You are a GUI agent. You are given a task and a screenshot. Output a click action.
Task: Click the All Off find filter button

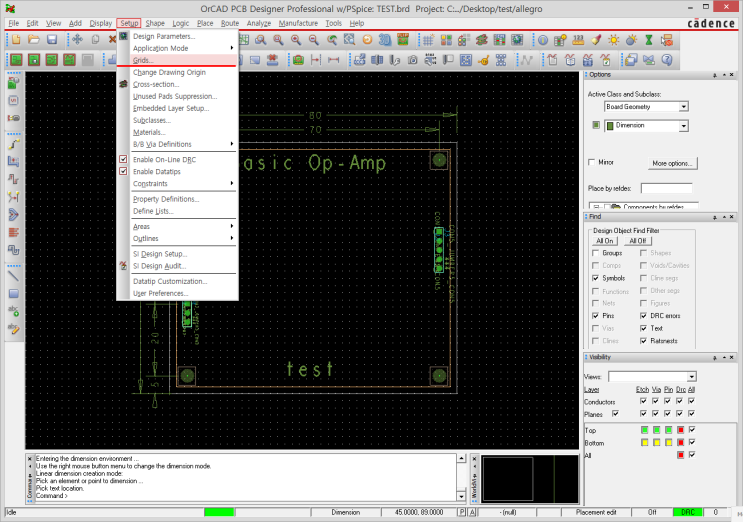pos(637,241)
